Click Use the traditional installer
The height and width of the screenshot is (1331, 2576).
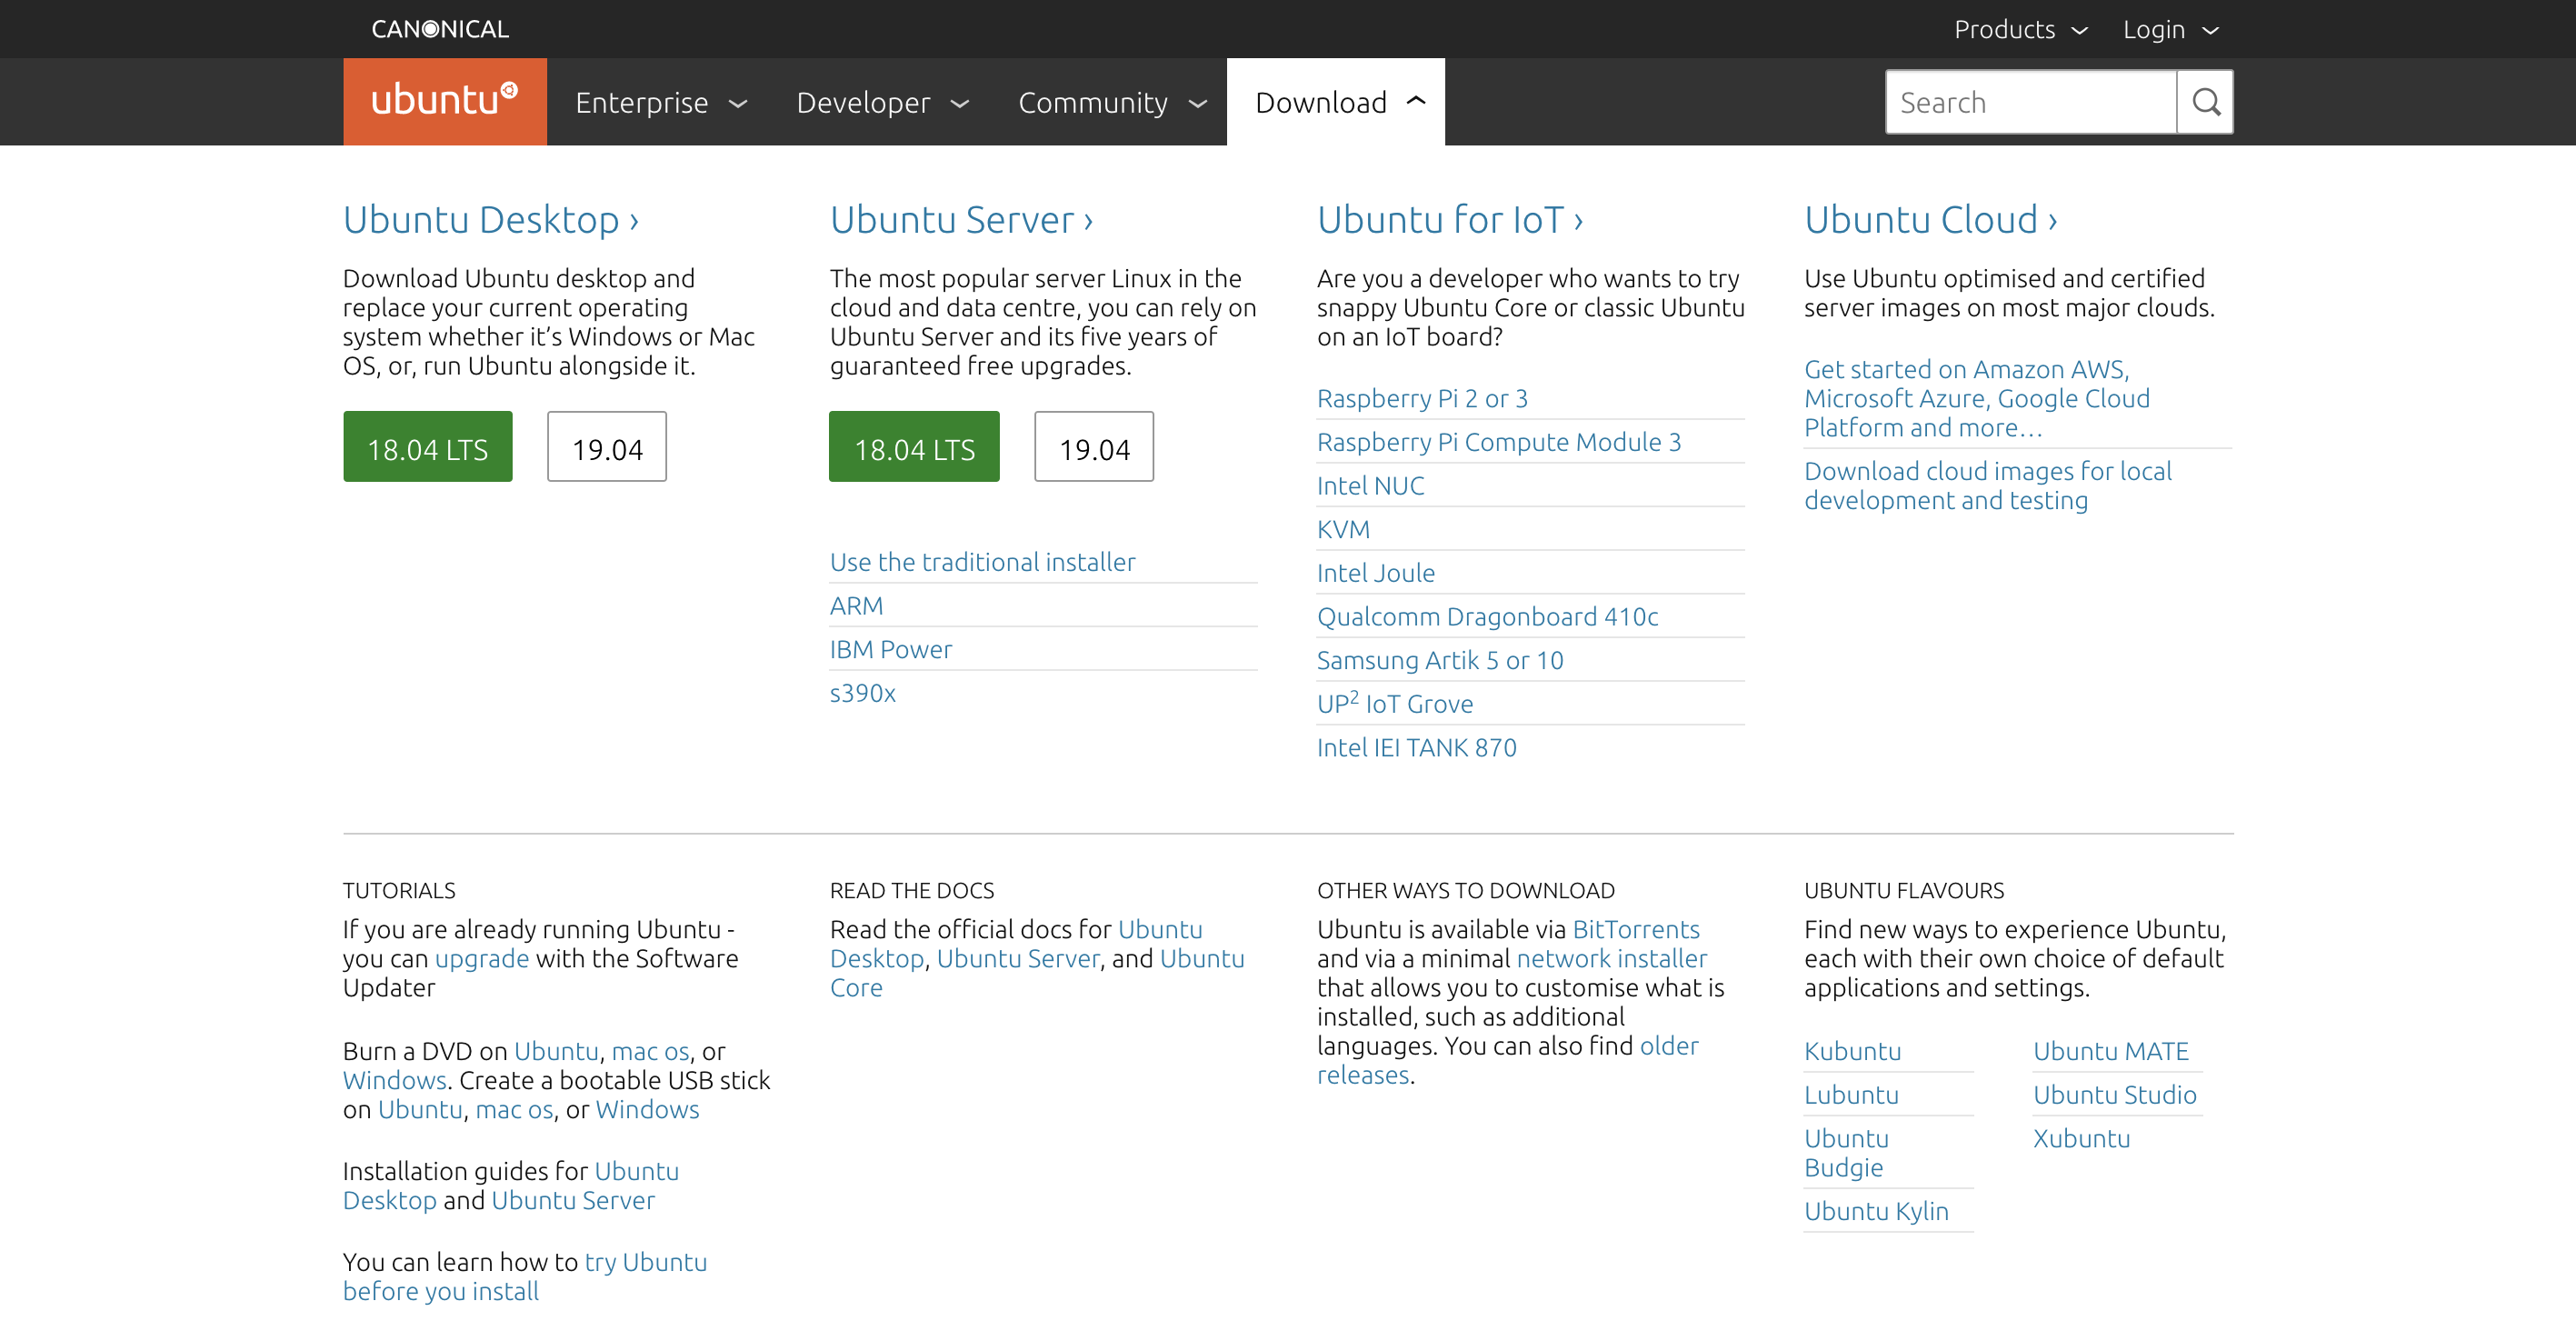(x=982, y=562)
